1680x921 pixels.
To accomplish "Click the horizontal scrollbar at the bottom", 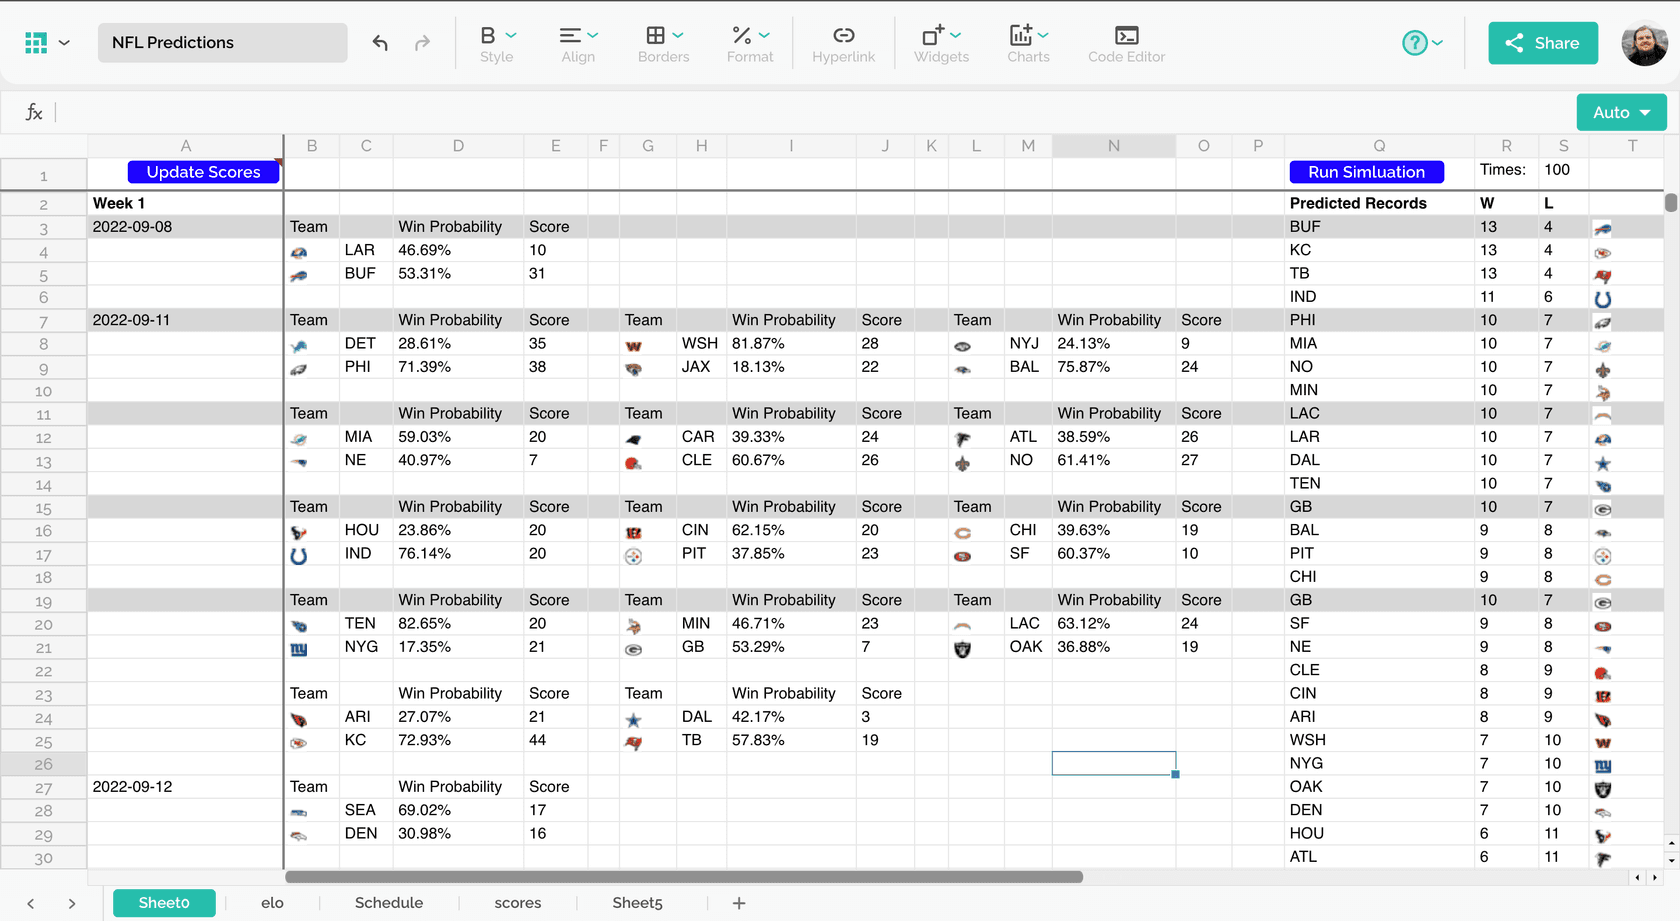I will point(683,877).
